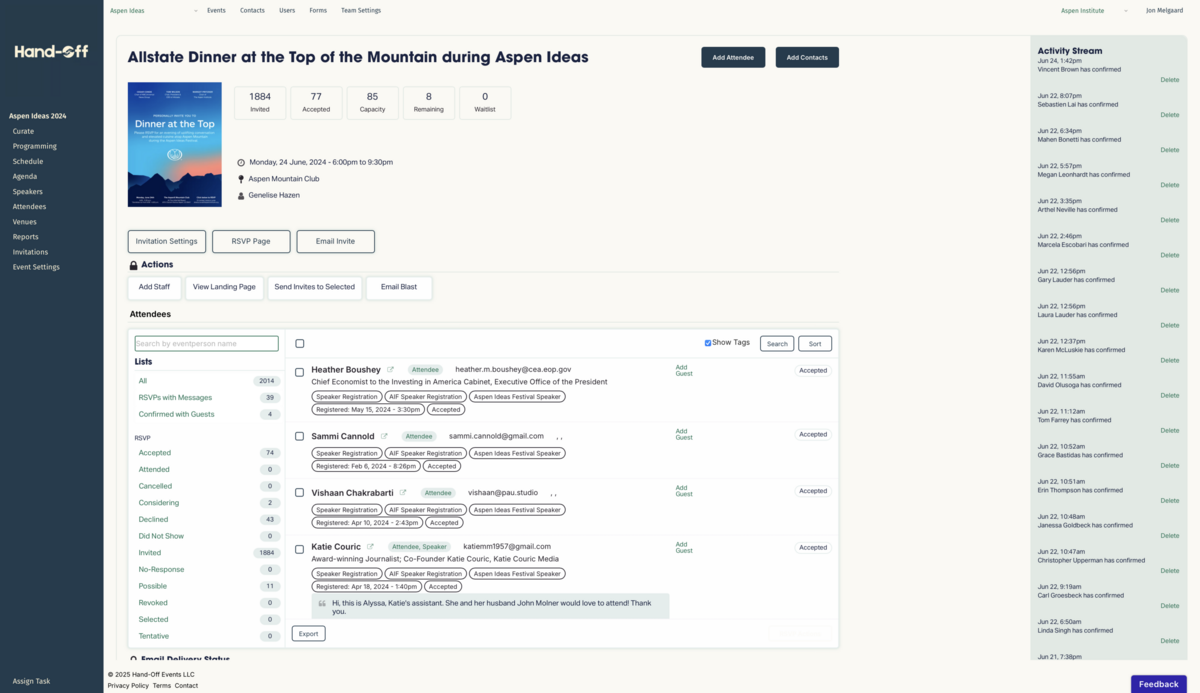Click the Export button
This screenshot has height=693, width=1200.
(309, 634)
